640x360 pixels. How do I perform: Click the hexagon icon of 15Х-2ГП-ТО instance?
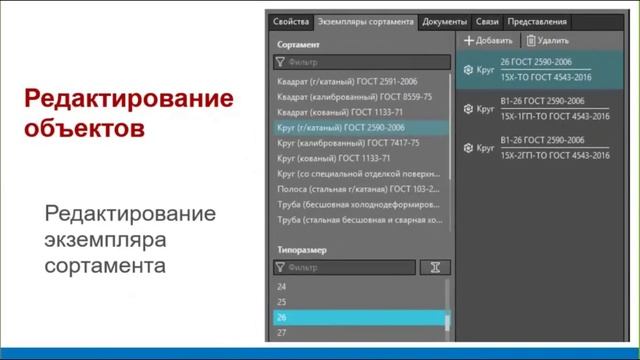[x=468, y=148]
